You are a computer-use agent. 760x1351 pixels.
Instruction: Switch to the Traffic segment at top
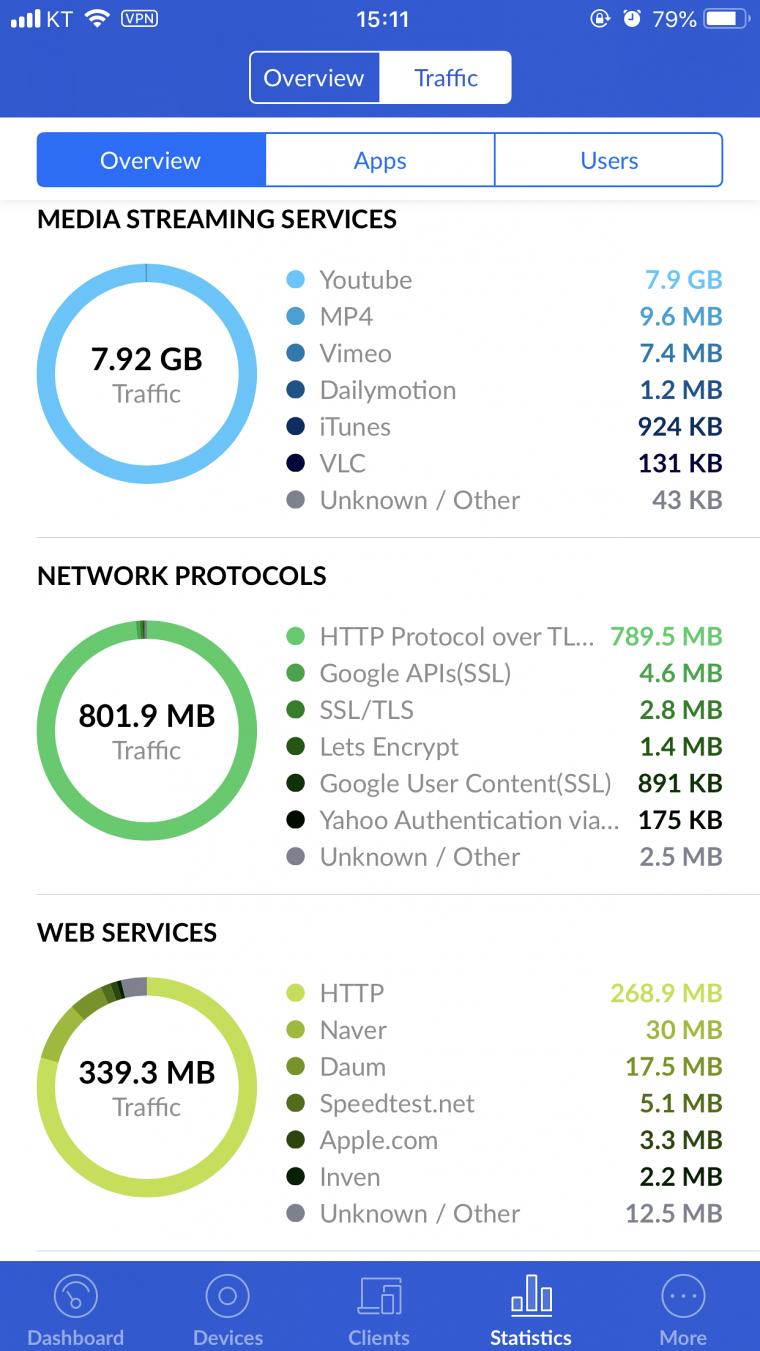446,78
